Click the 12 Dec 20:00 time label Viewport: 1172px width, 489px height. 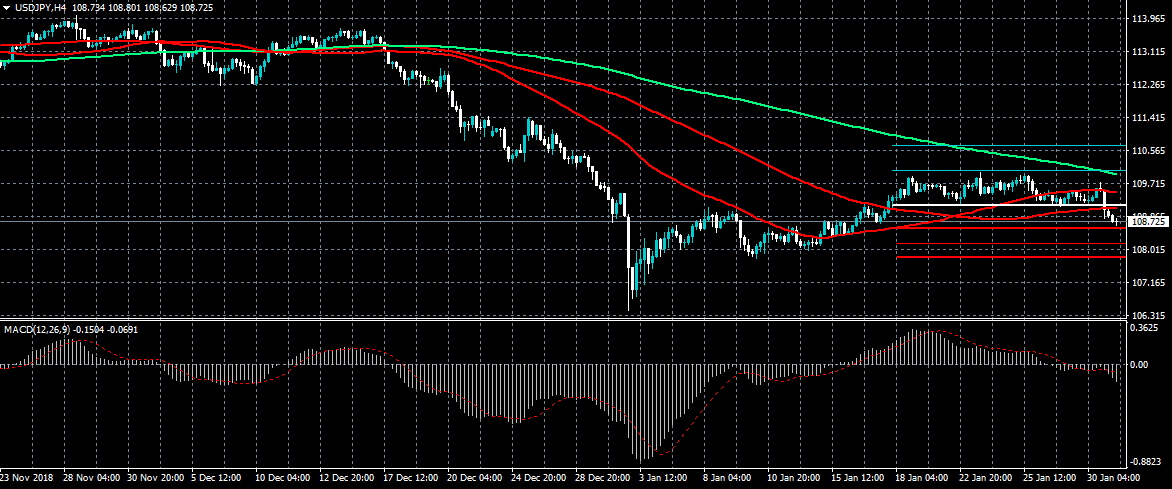[345, 478]
